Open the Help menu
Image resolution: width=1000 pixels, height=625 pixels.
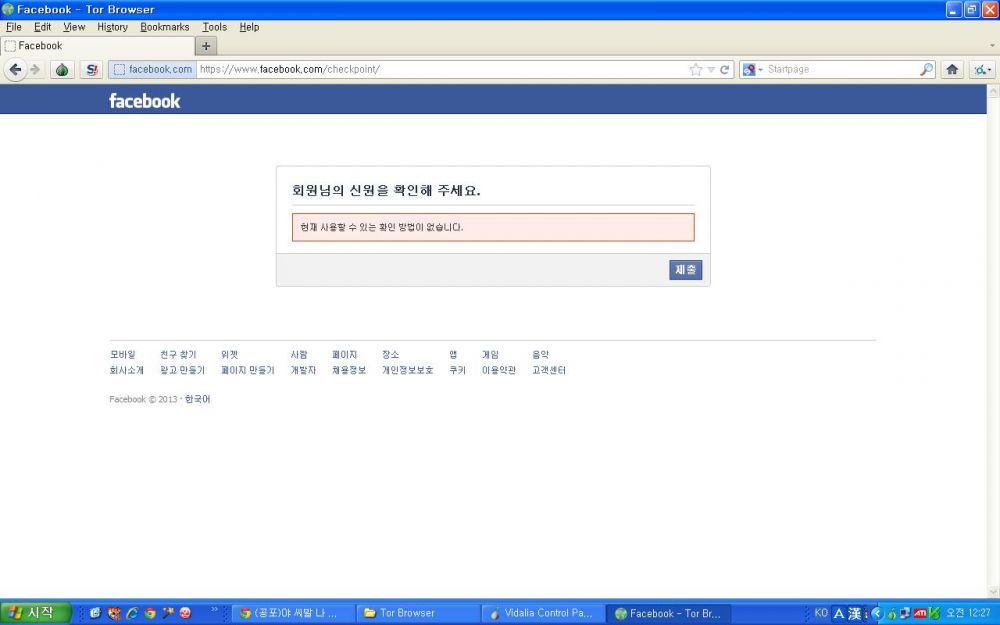click(x=249, y=27)
